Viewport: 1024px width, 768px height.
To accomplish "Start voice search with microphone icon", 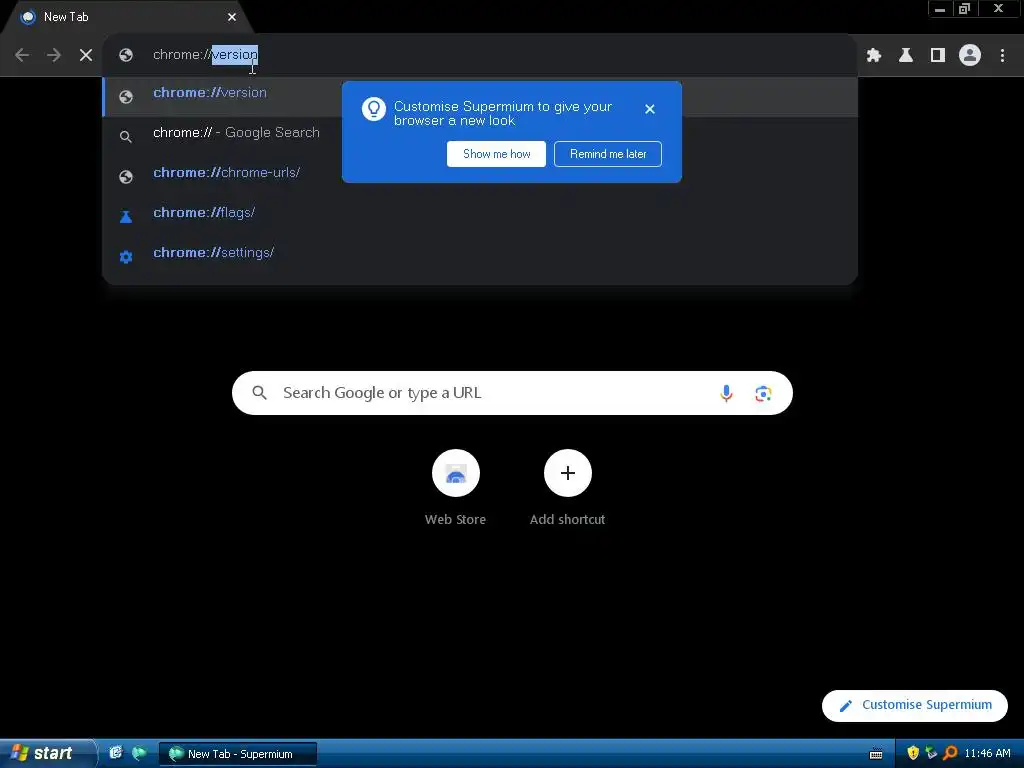I will pos(726,393).
